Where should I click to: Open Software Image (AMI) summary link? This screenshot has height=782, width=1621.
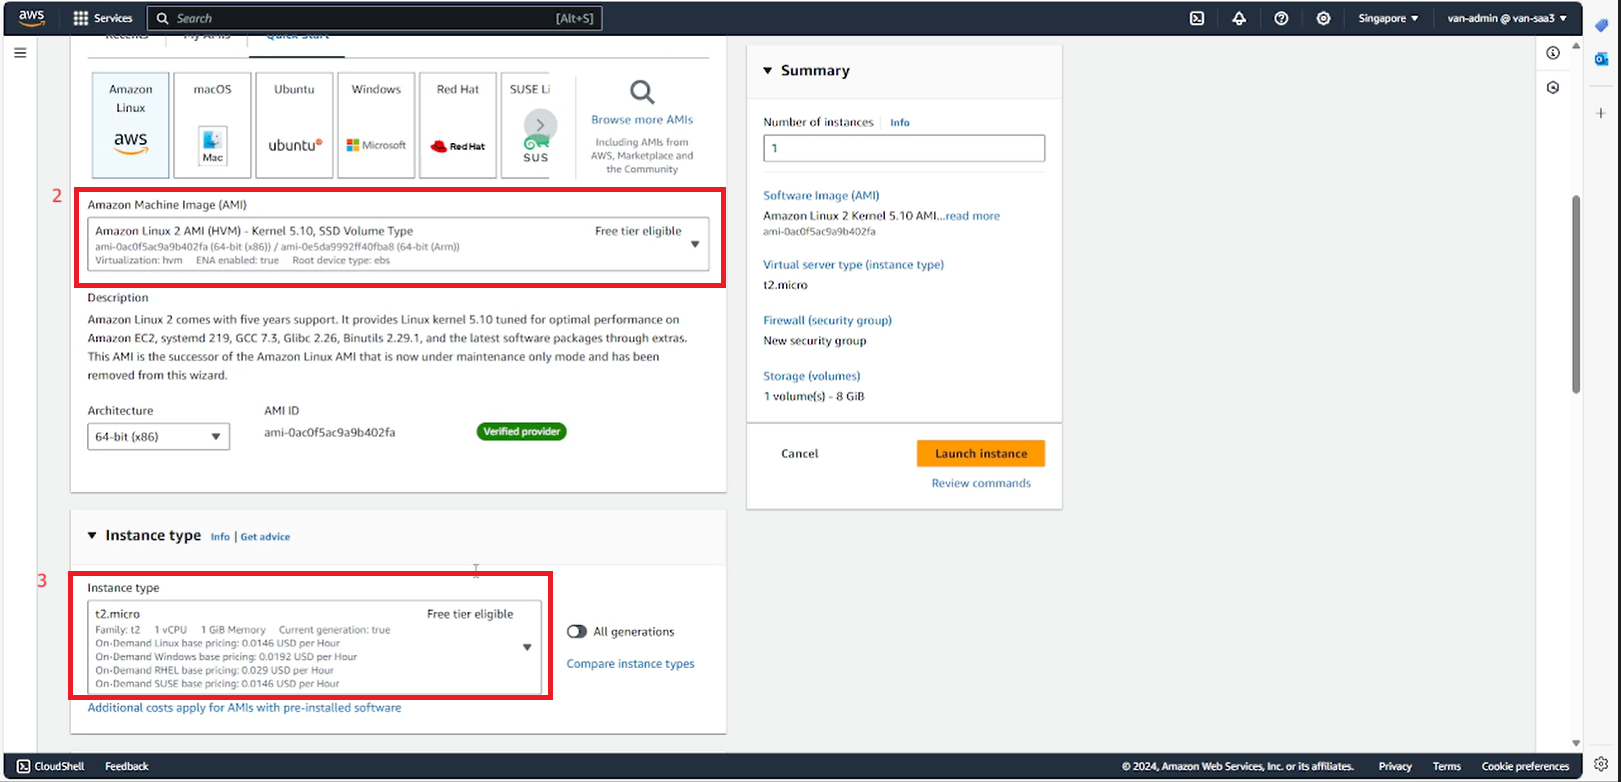click(x=821, y=195)
